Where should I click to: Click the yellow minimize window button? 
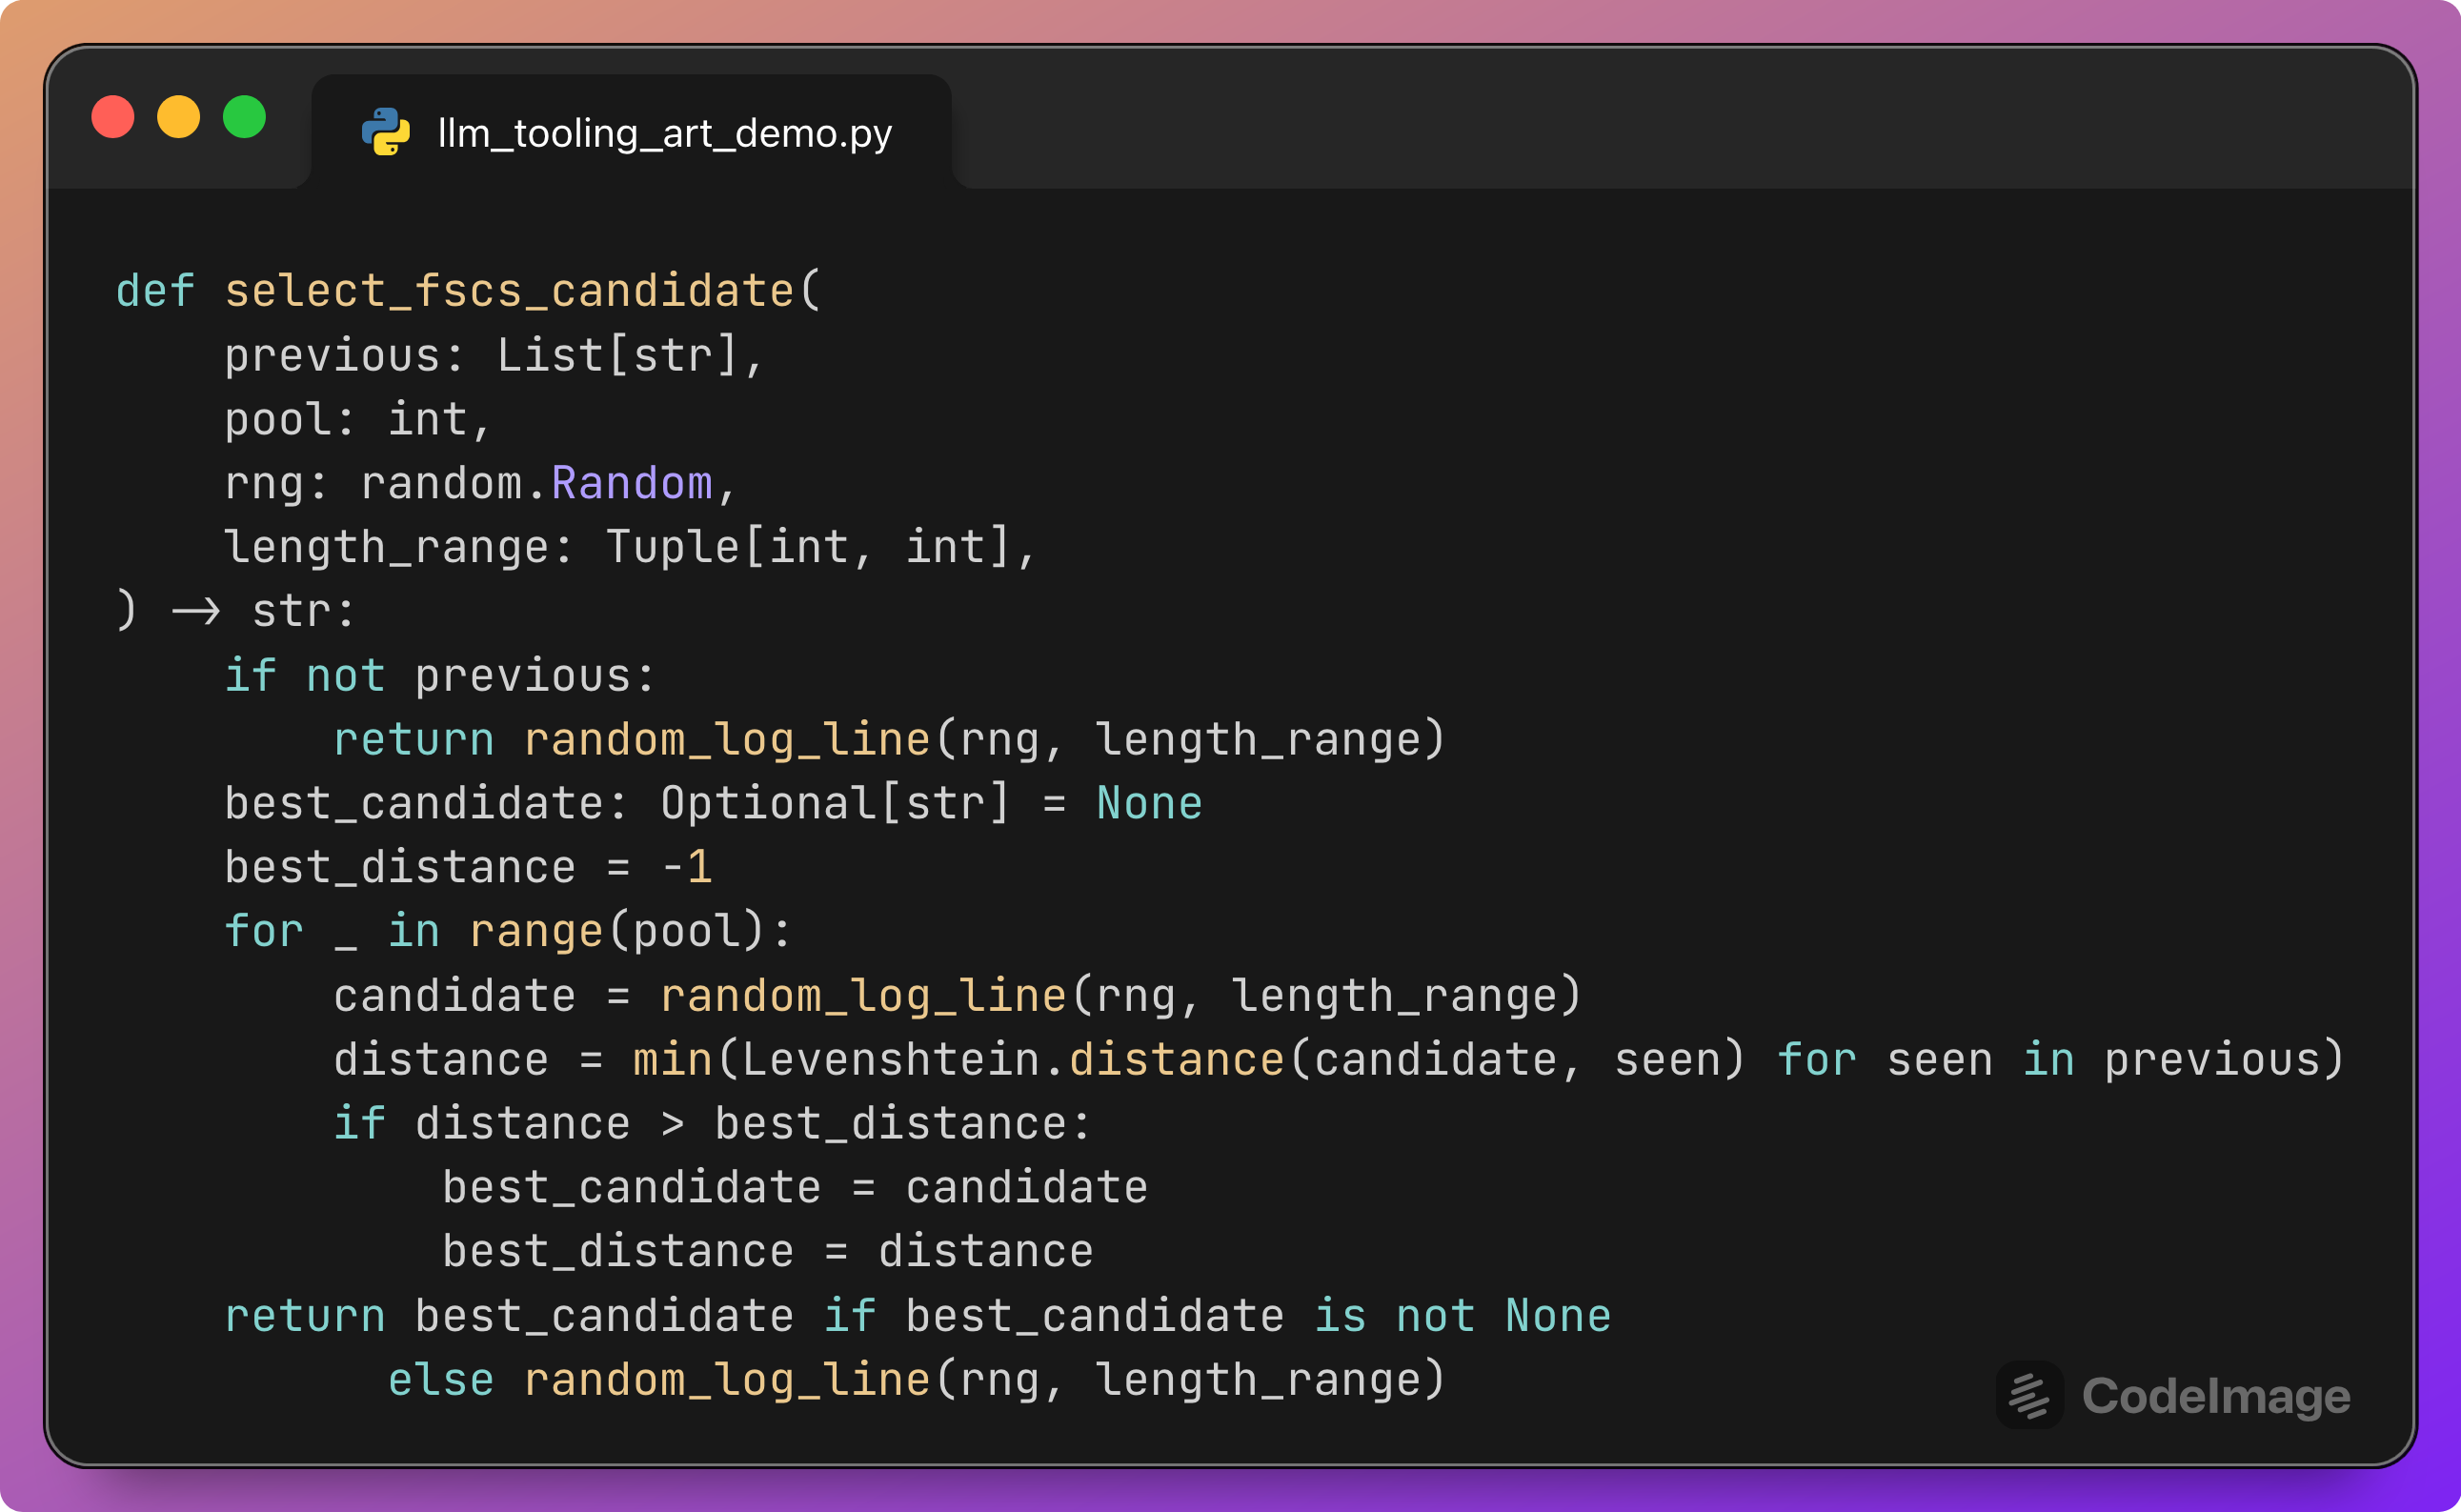pyautogui.click(x=179, y=117)
